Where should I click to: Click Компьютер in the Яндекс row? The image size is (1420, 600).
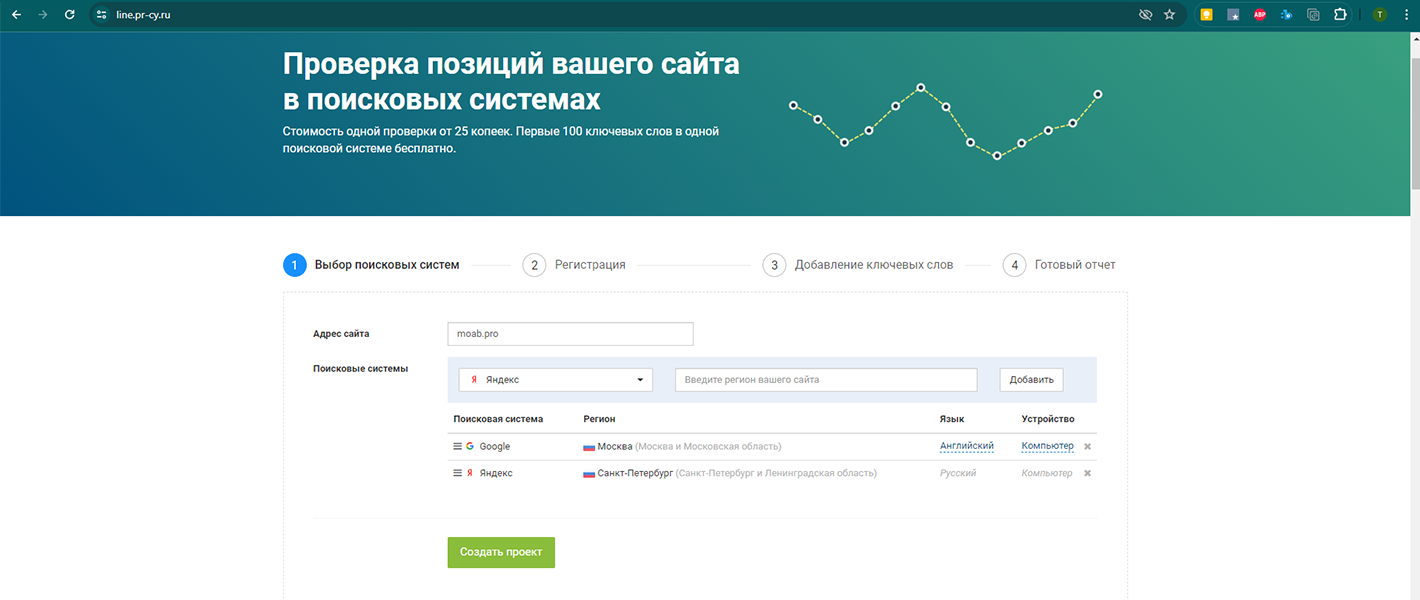1047,473
